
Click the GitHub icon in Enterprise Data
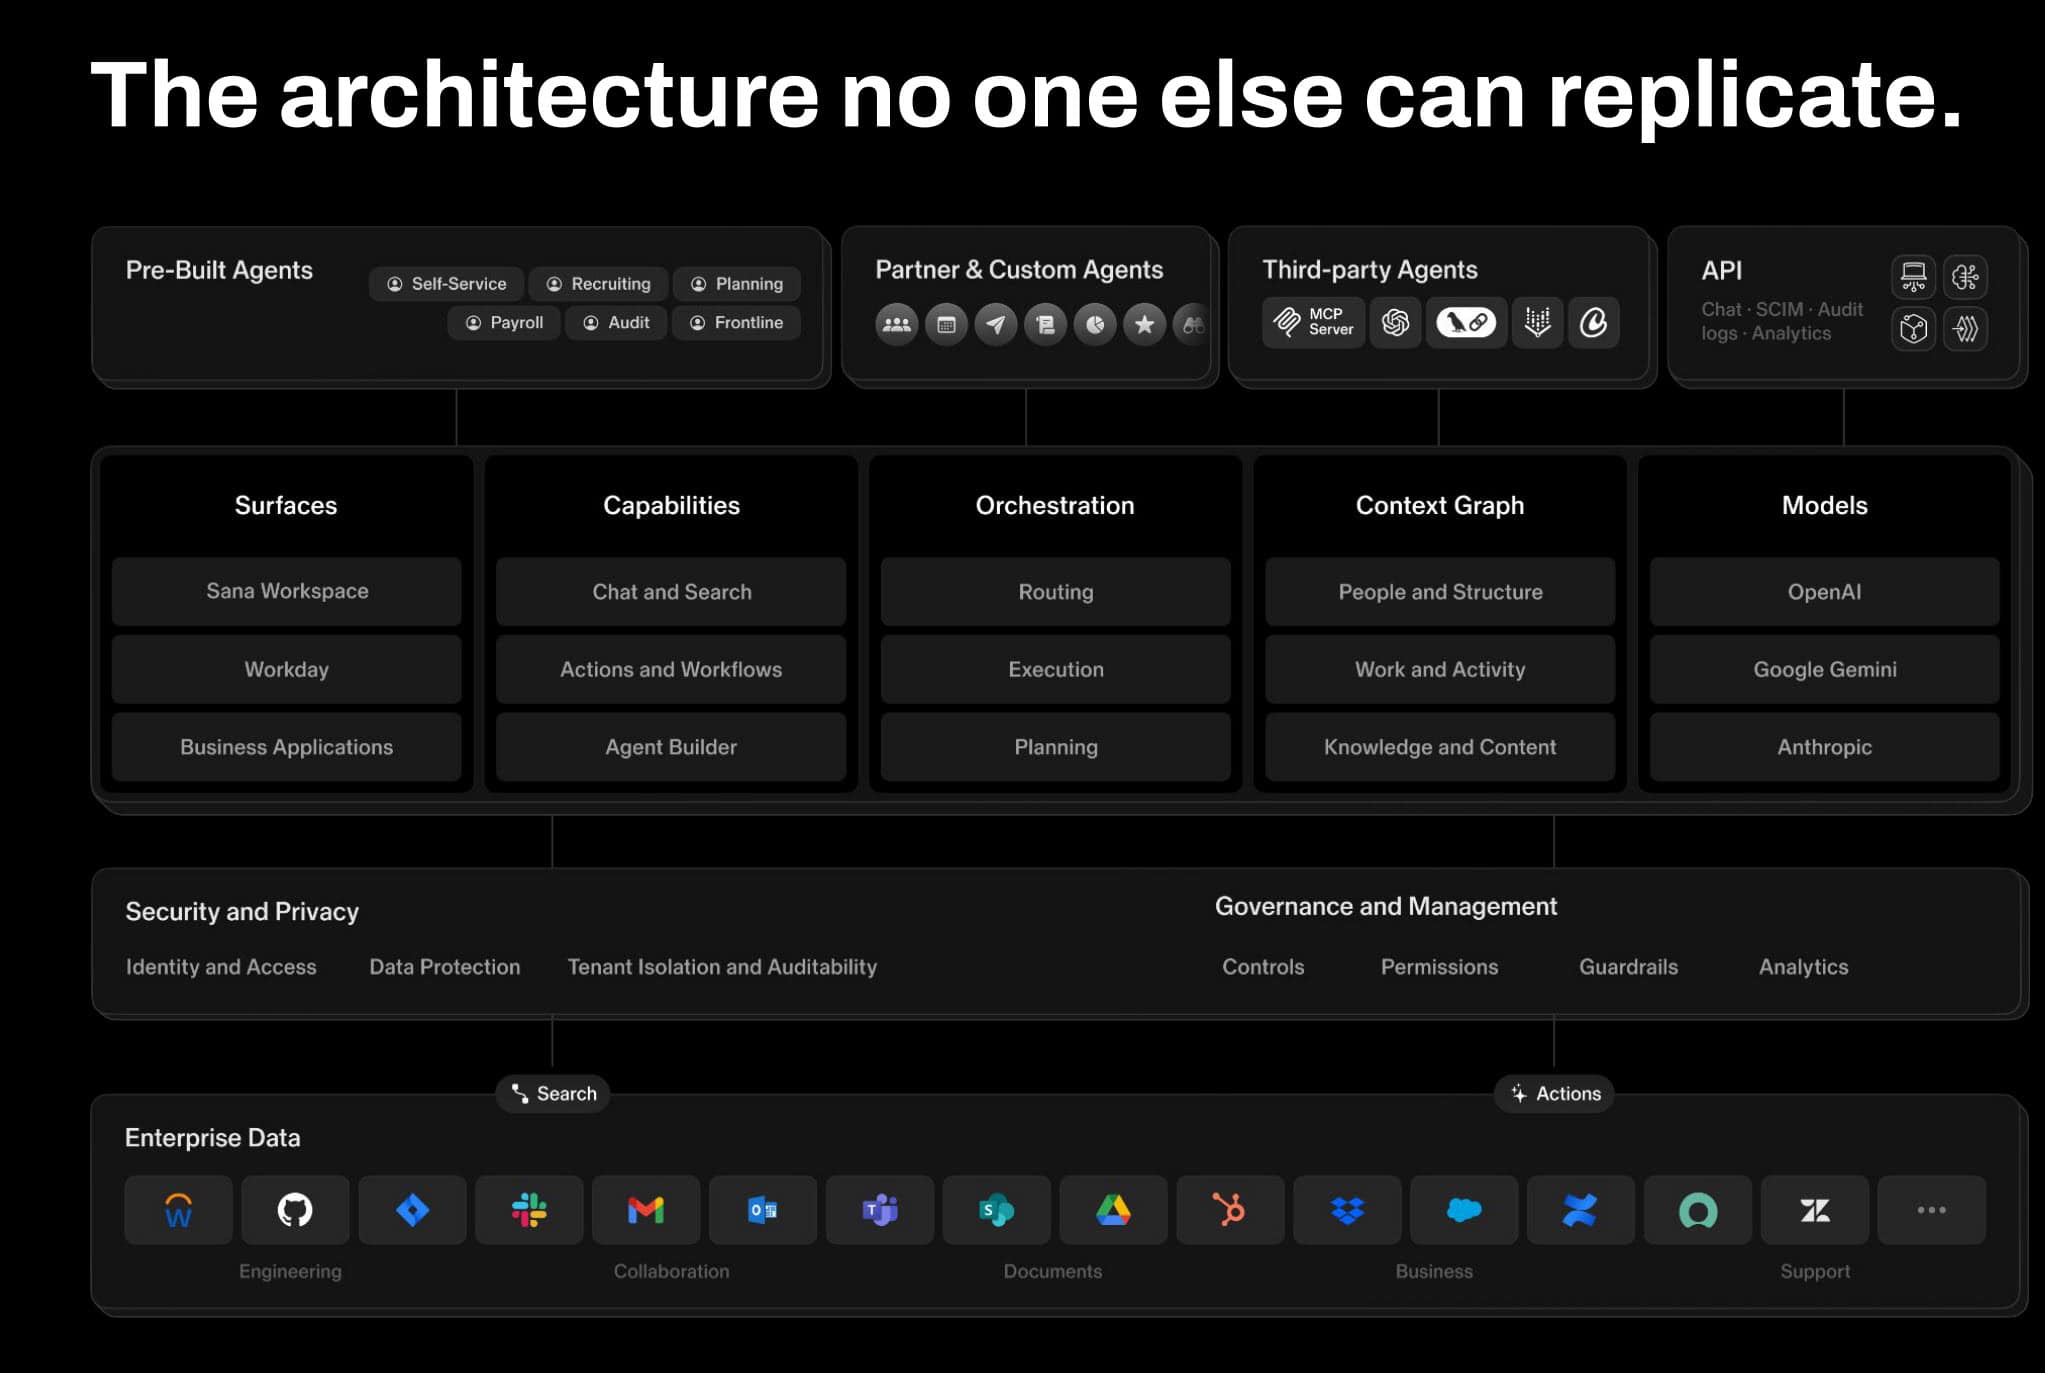coord(295,1210)
